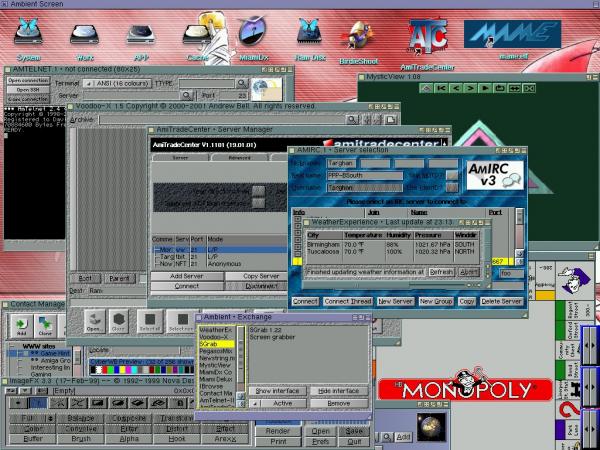
Task: Switch to the AmiTradeCenter Advanced tab
Action: click(240, 157)
